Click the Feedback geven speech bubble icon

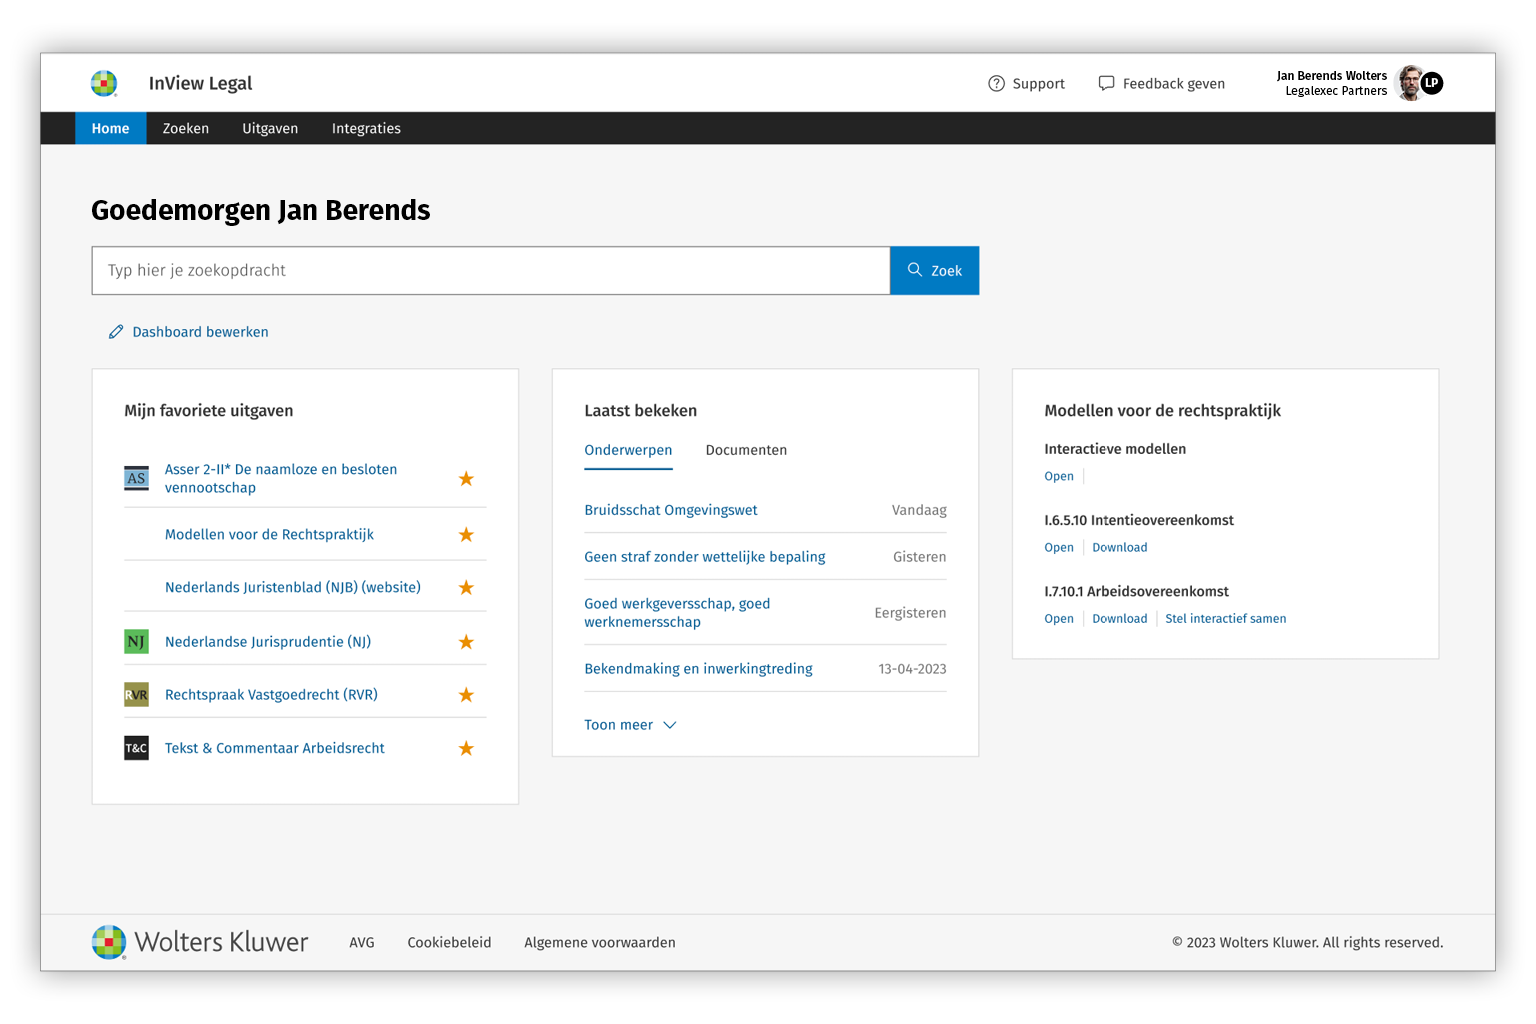coord(1106,83)
